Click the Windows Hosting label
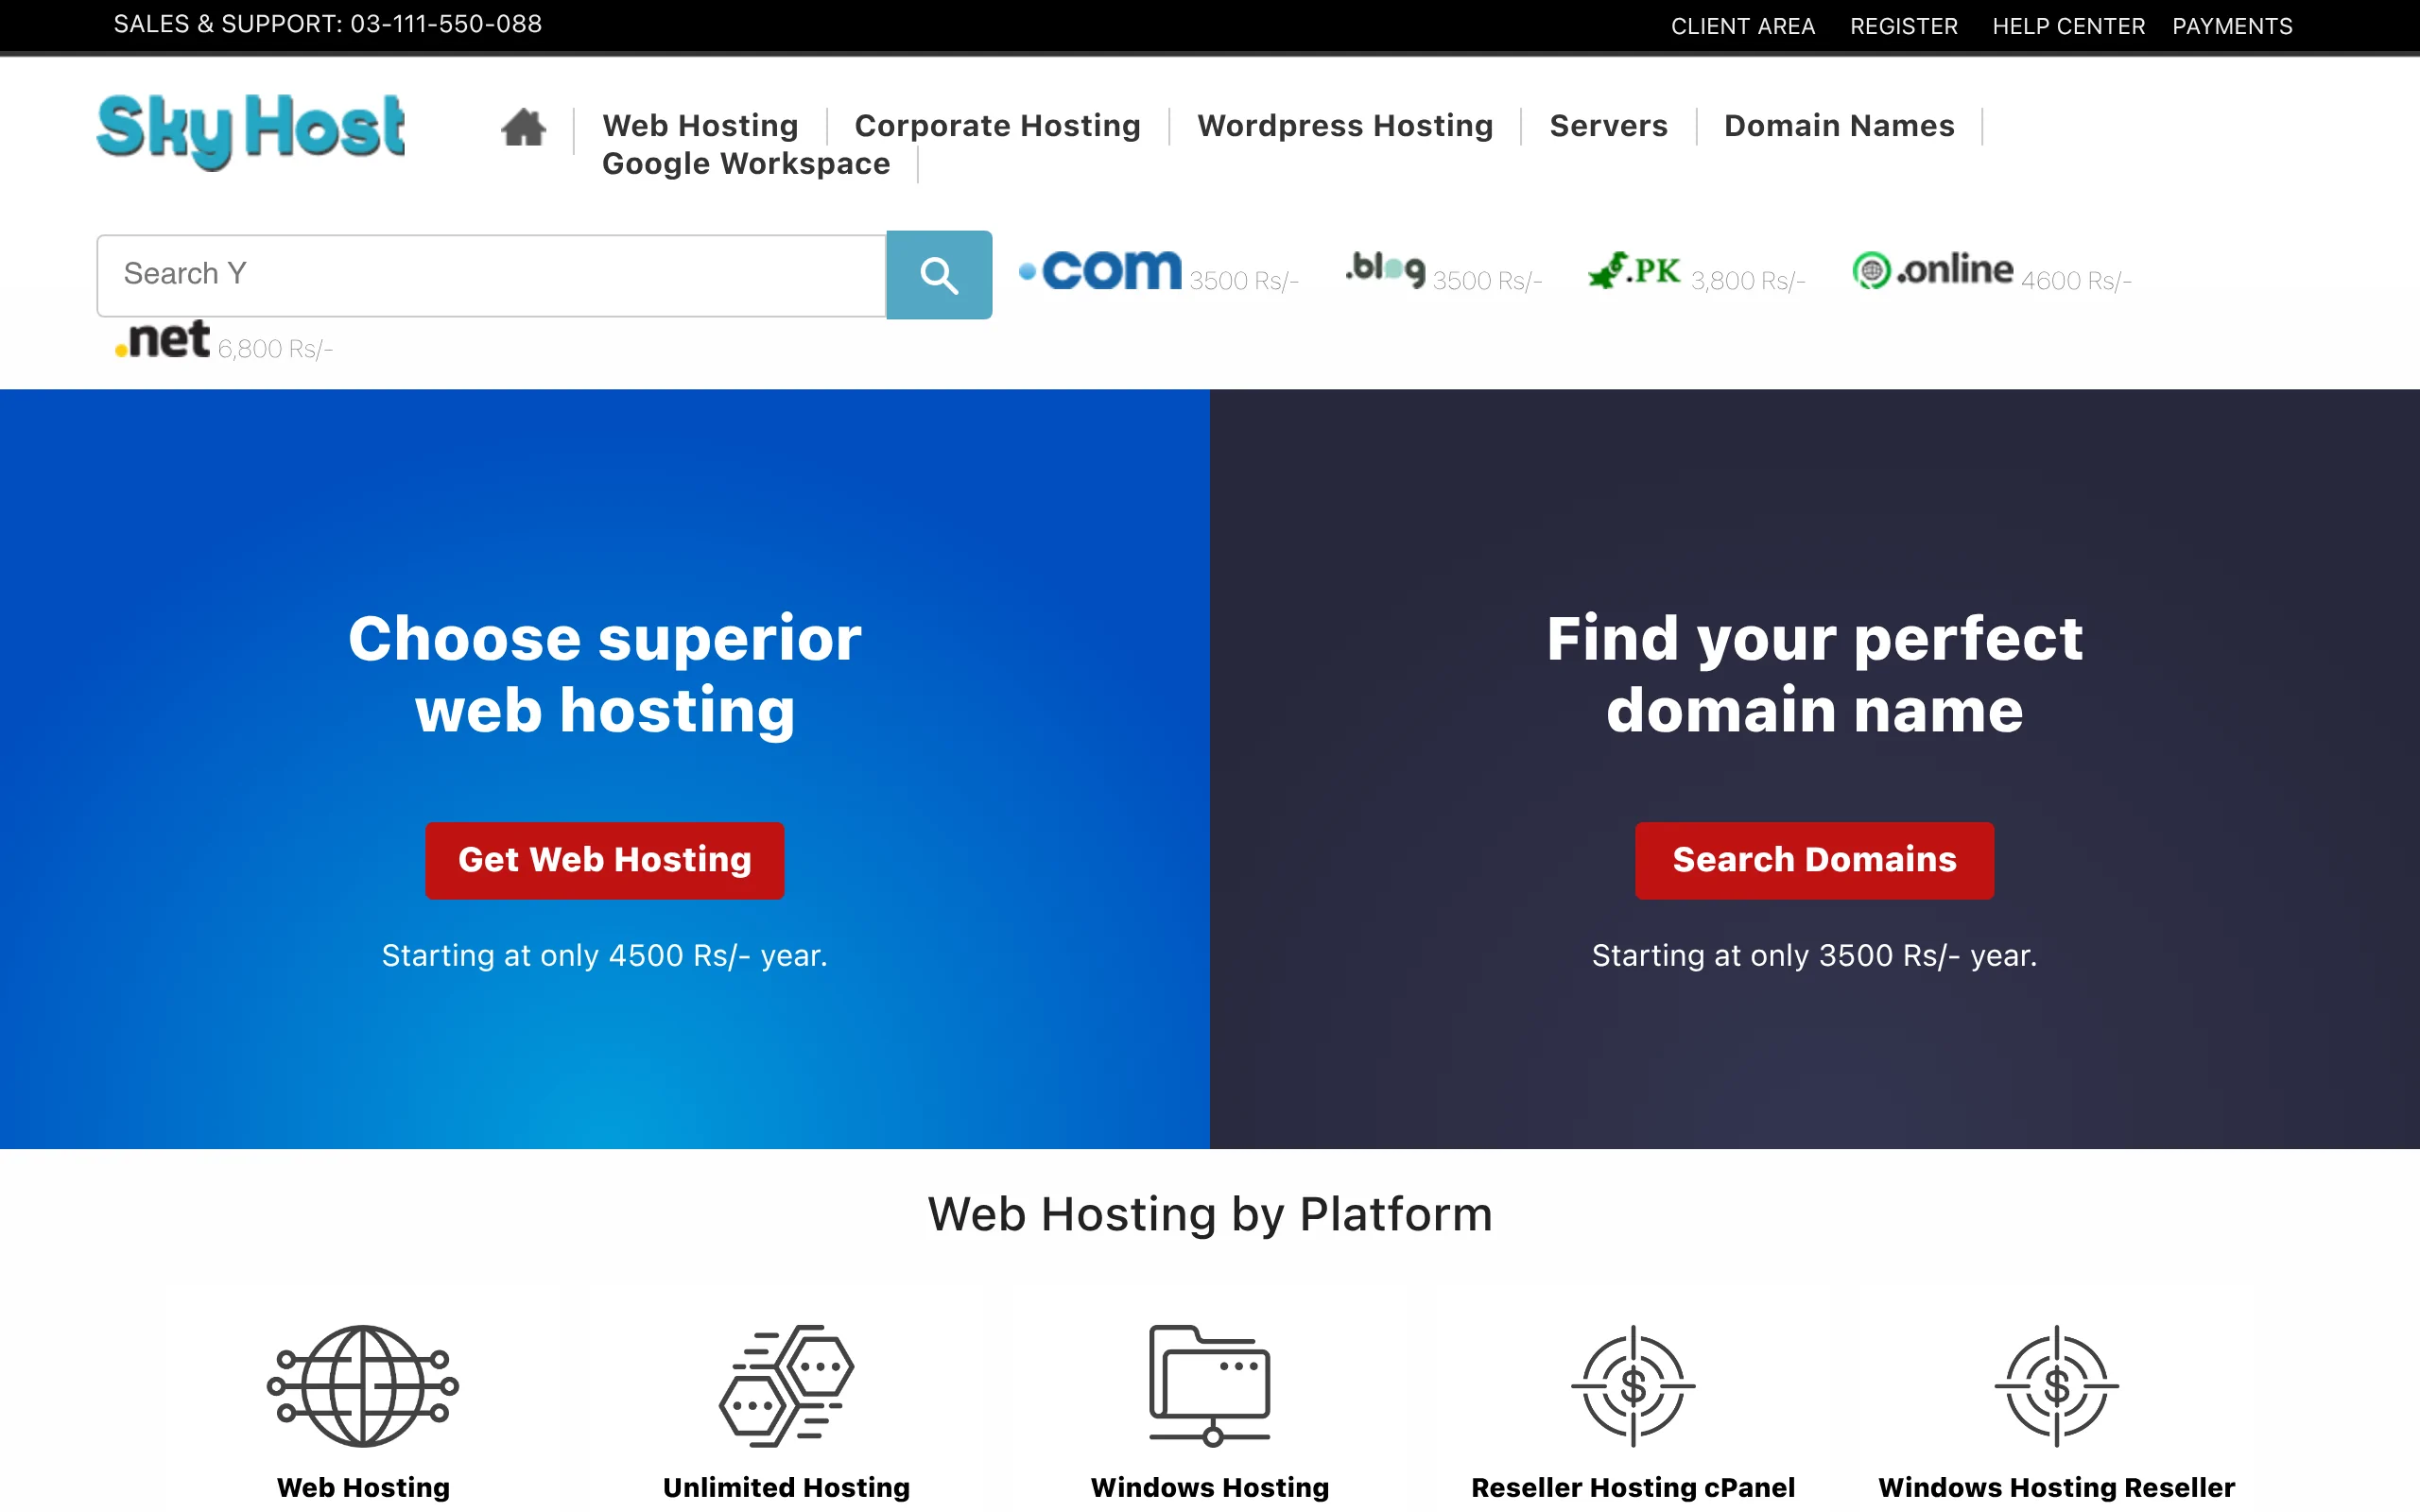This screenshot has width=2420, height=1512. (x=1210, y=1487)
